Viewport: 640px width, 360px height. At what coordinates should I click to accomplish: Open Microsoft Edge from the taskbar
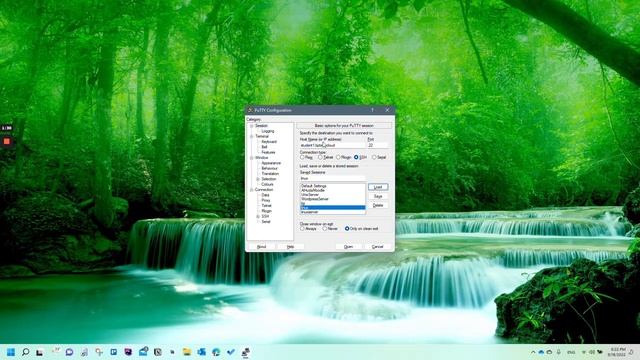tap(216, 352)
